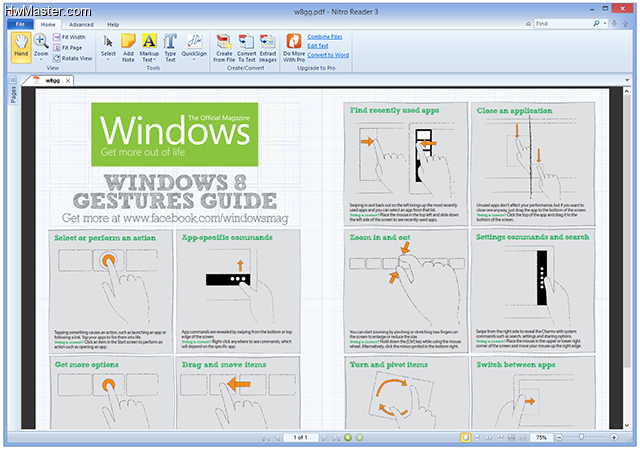The width and height of the screenshot is (640, 450).
Task: Open the Edit Text link
Action: (318, 46)
